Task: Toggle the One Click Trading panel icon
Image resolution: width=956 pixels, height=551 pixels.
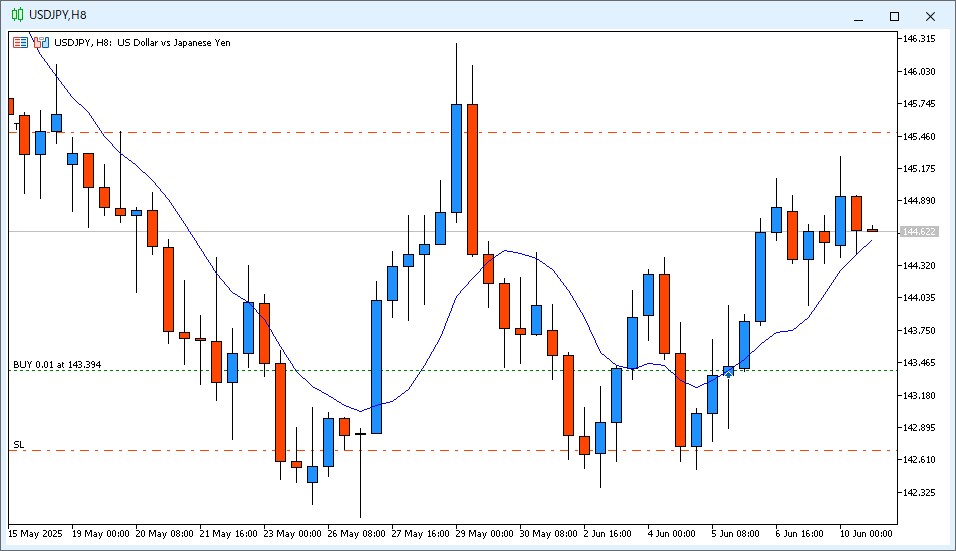Action: tap(41, 43)
